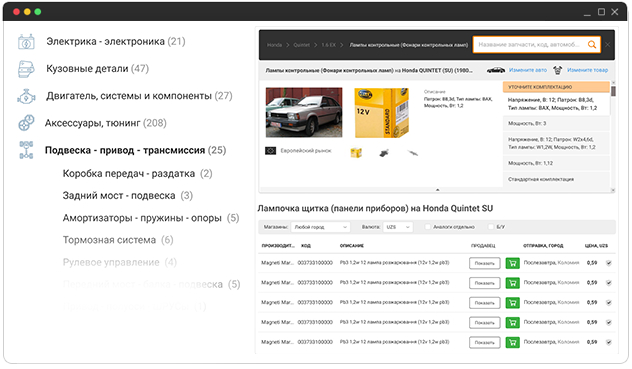632x369 pixels.
Task: Close the search bar with the X icon
Action: click(x=607, y=45)
